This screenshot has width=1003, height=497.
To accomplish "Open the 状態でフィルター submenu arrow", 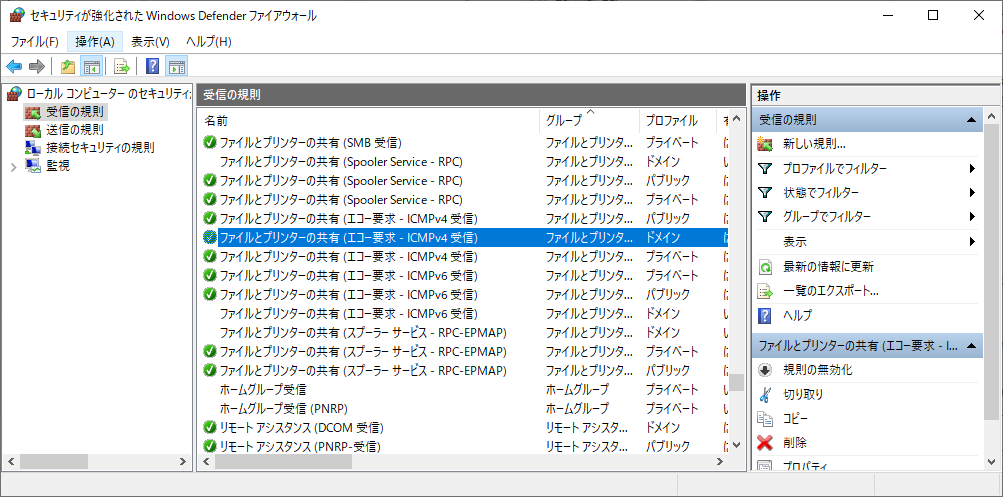I will 972,193.
